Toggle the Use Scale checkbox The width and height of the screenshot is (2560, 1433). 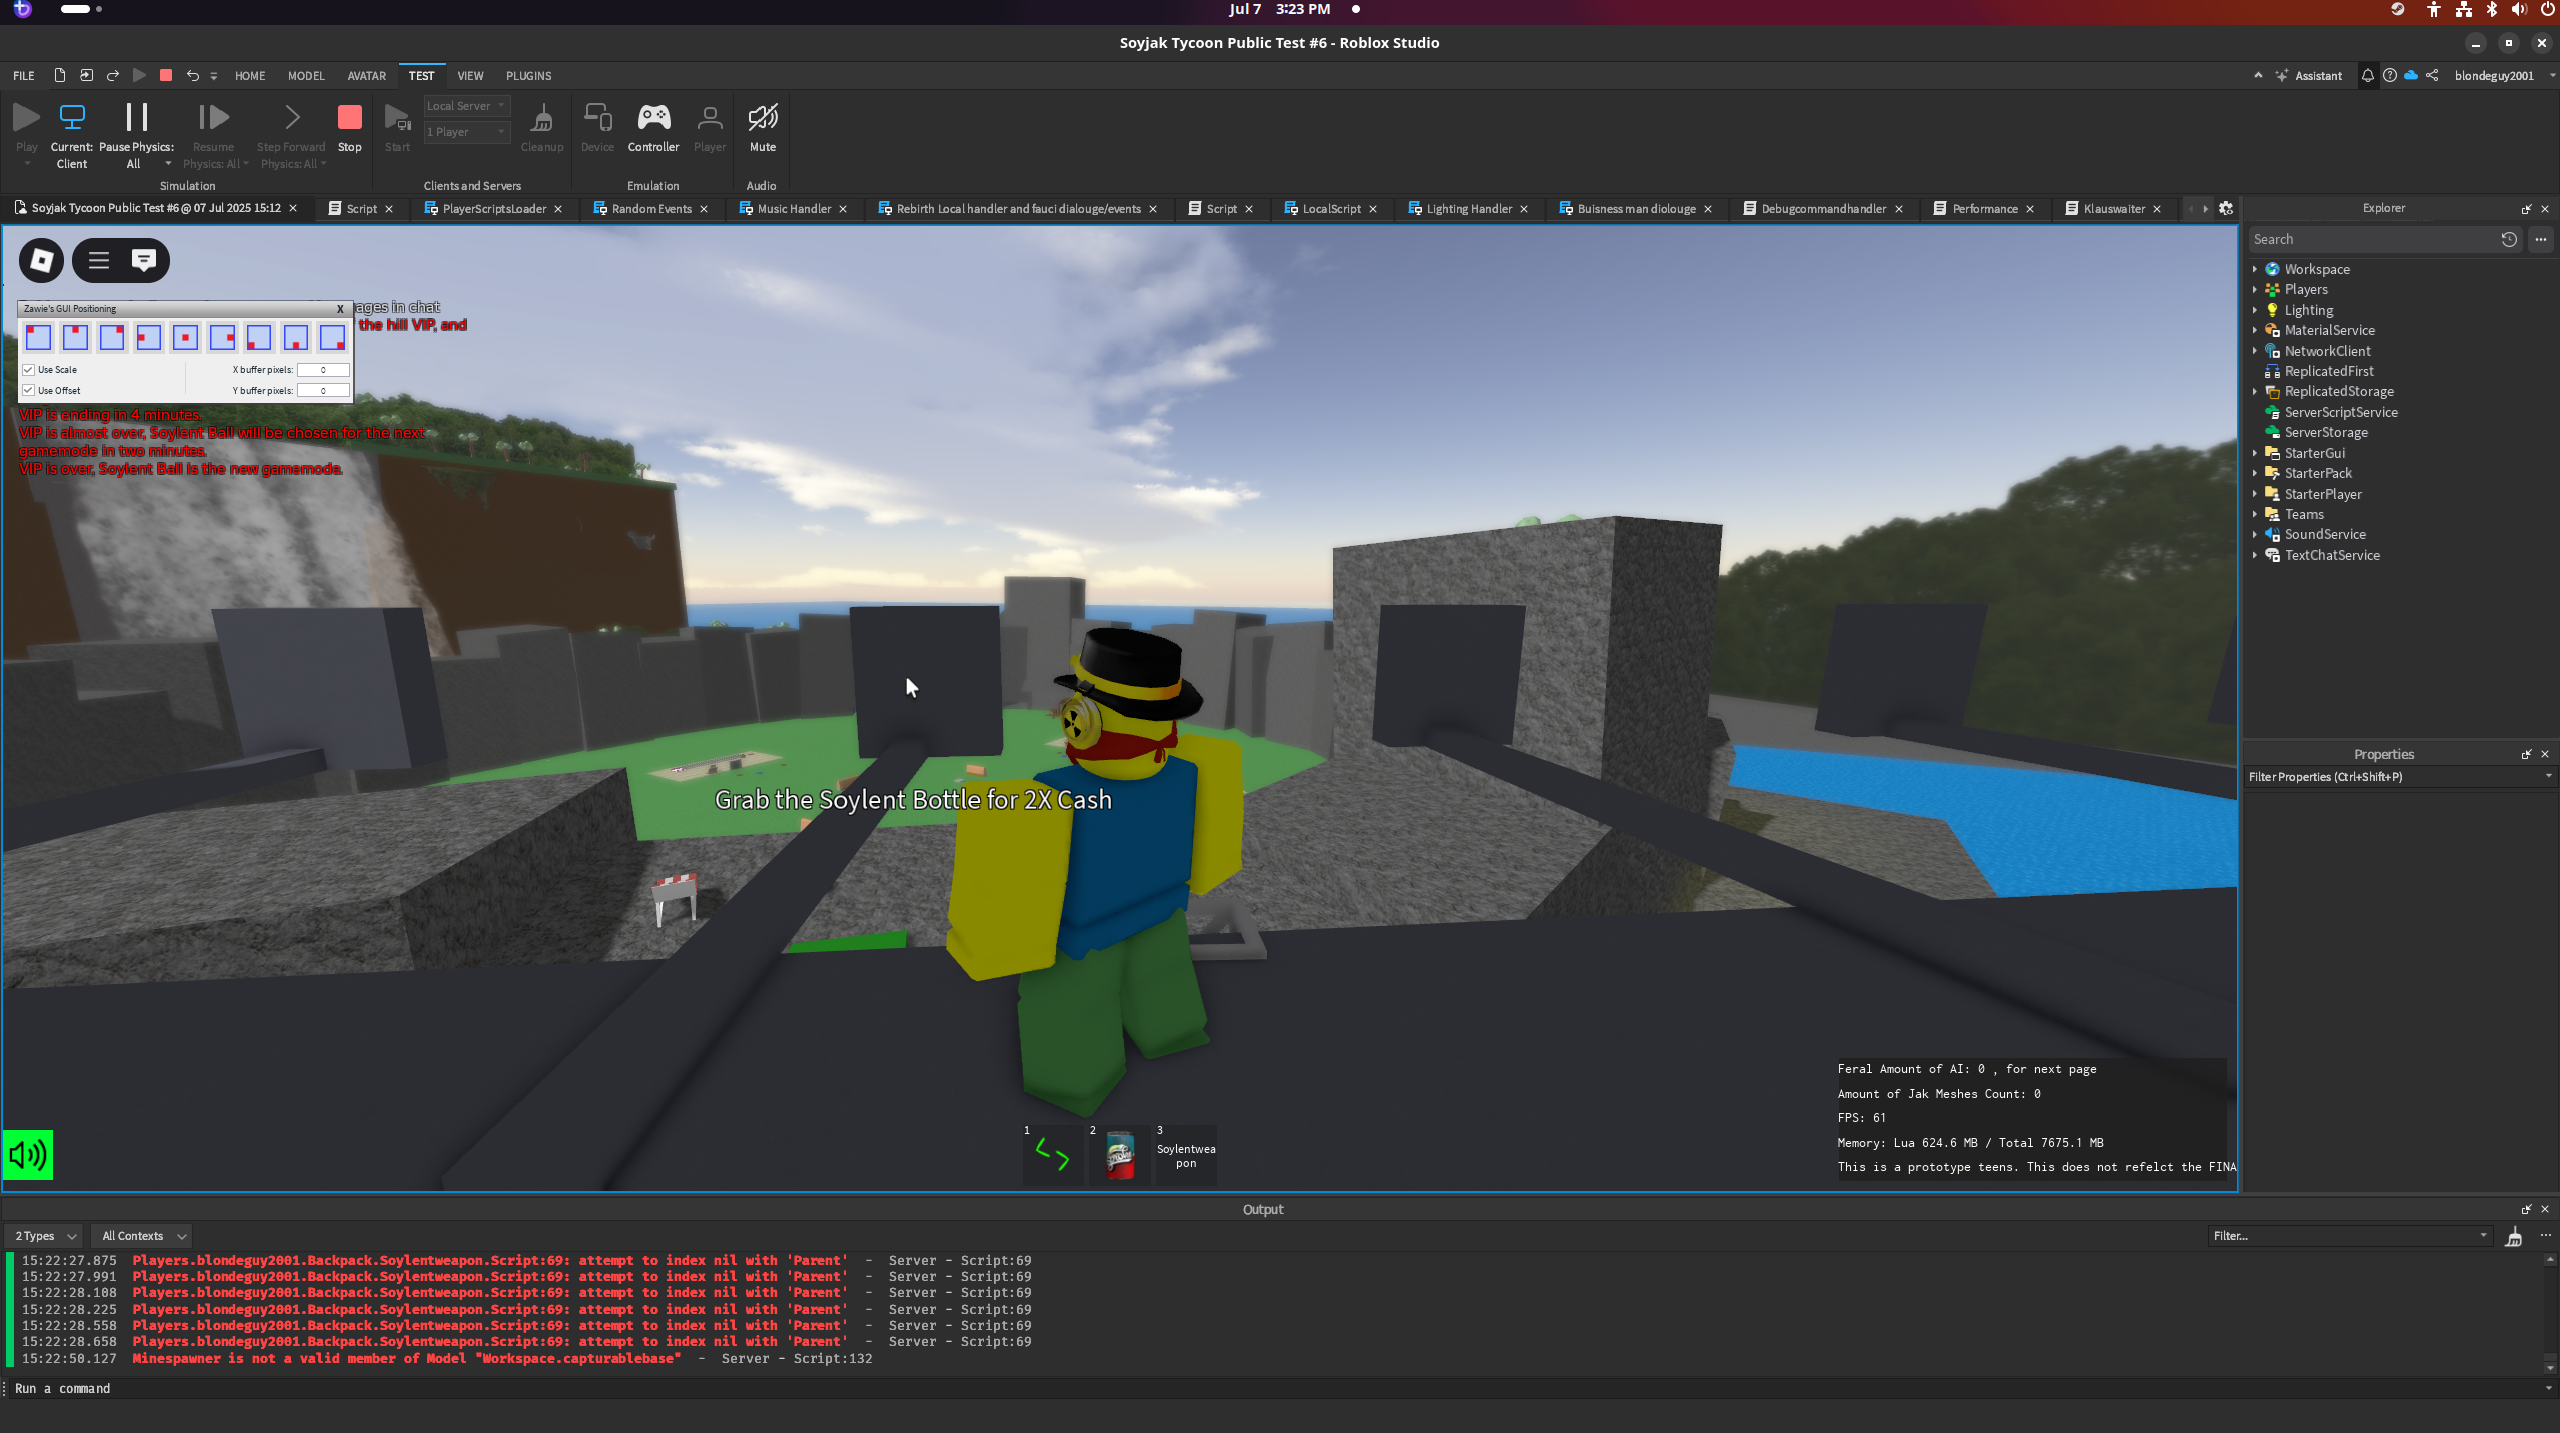[x=29, y=370]
